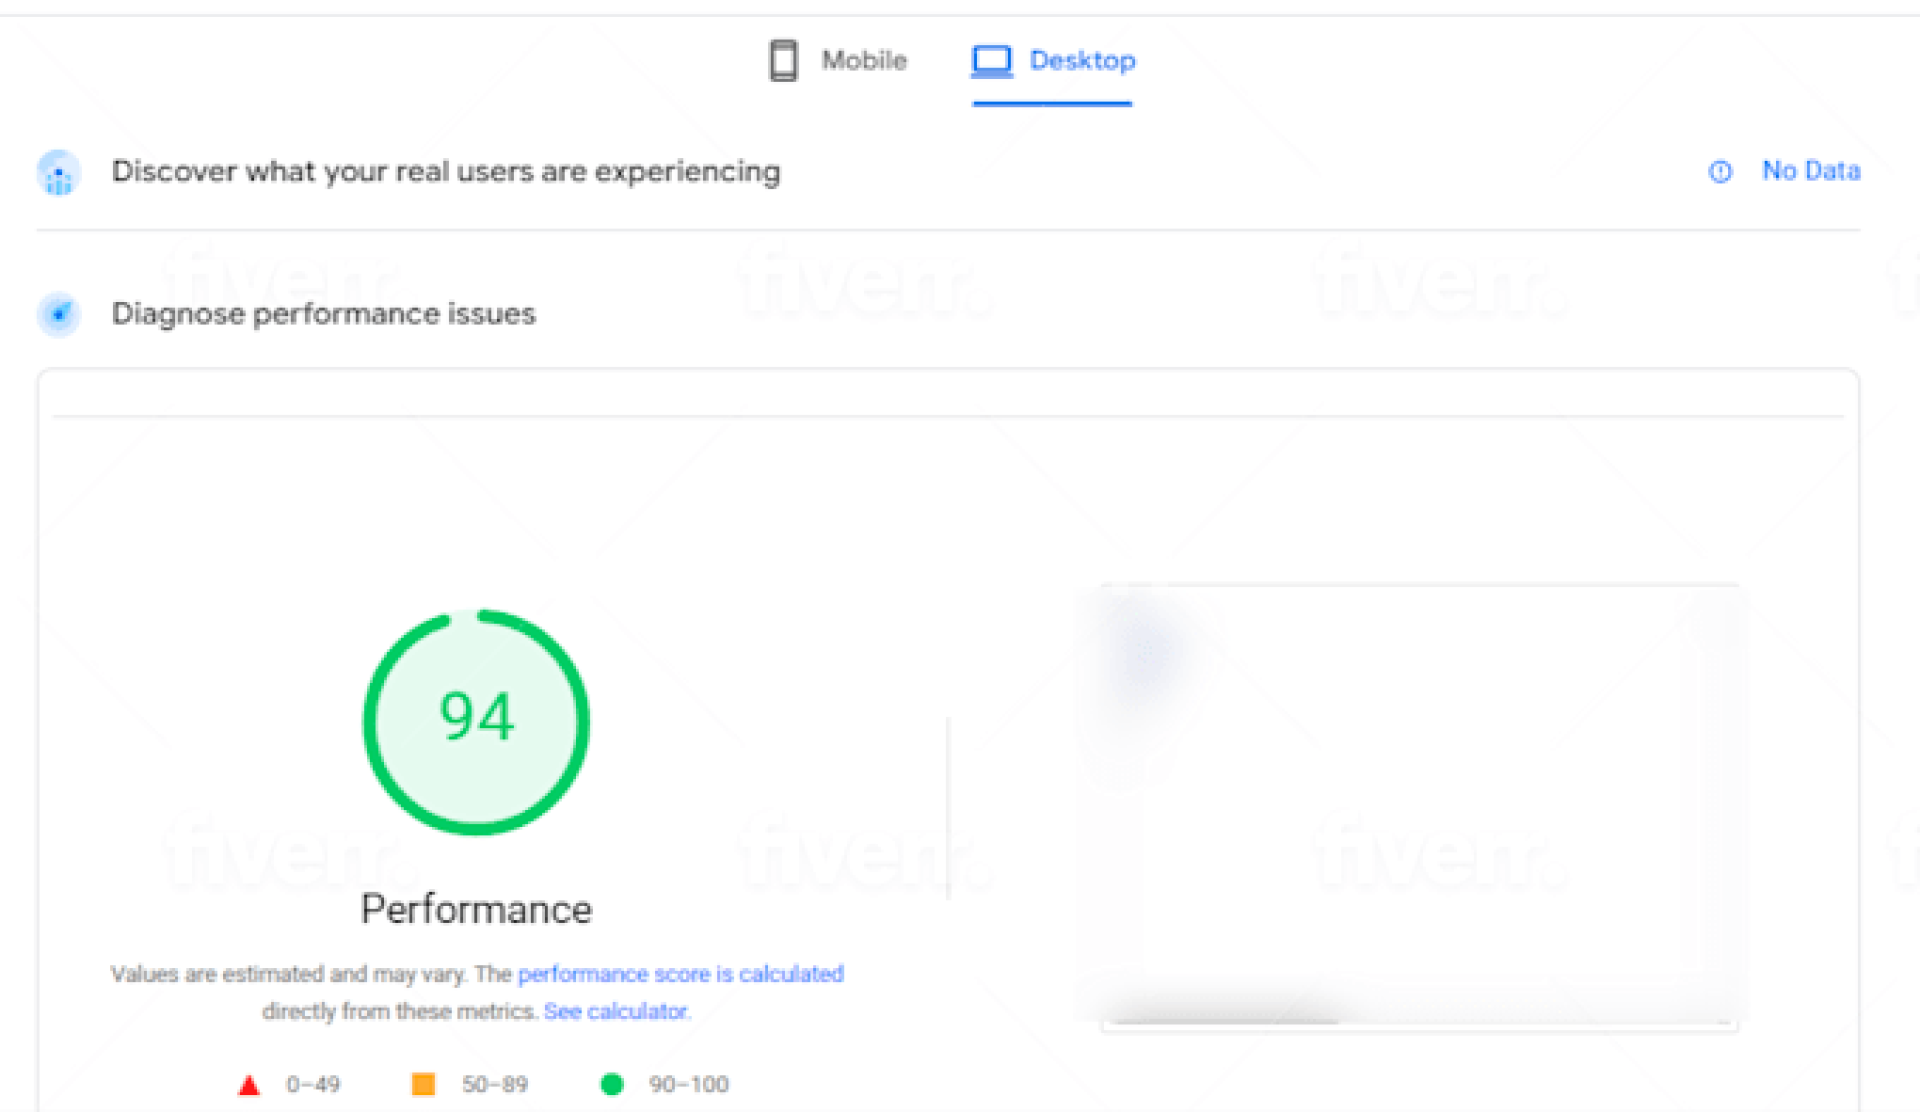Click the scrollbar beneath the screenshot thumbnail
Image resolution: width=1920 pixels, height=1112 pixels.
point(1228,1022)
